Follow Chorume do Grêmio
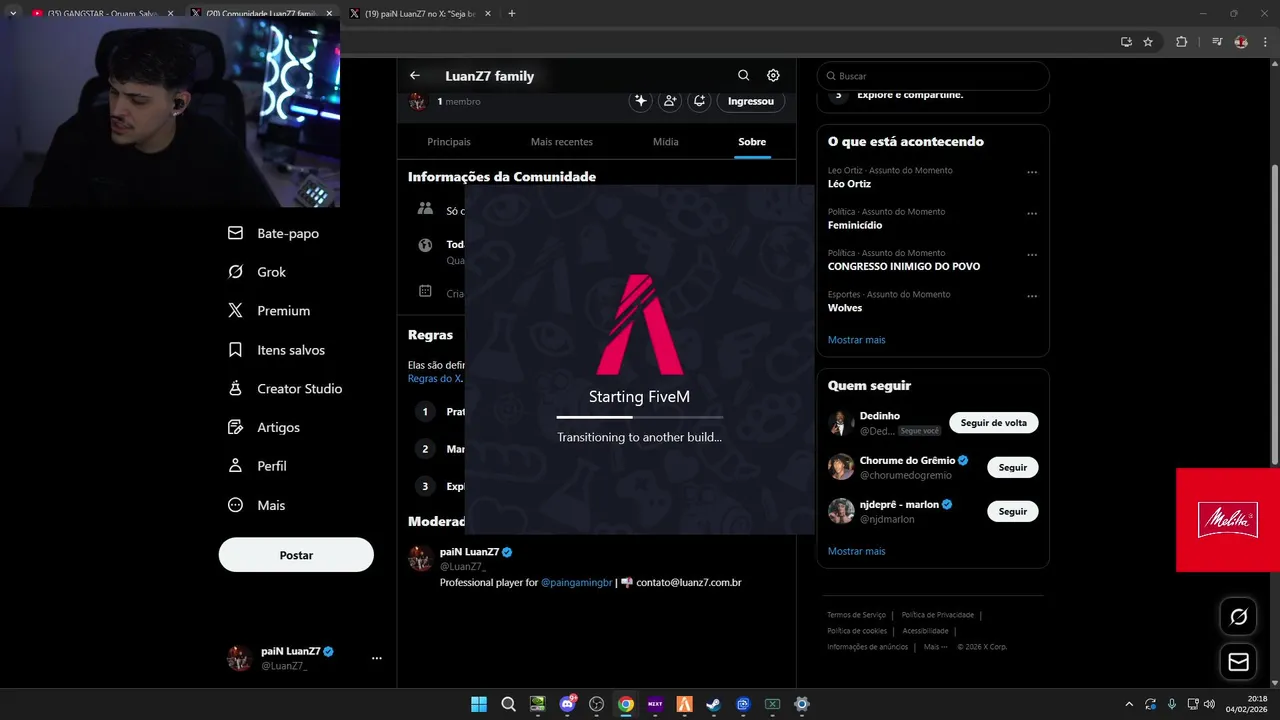The image size is (1280, 720). coord(1013,467)
